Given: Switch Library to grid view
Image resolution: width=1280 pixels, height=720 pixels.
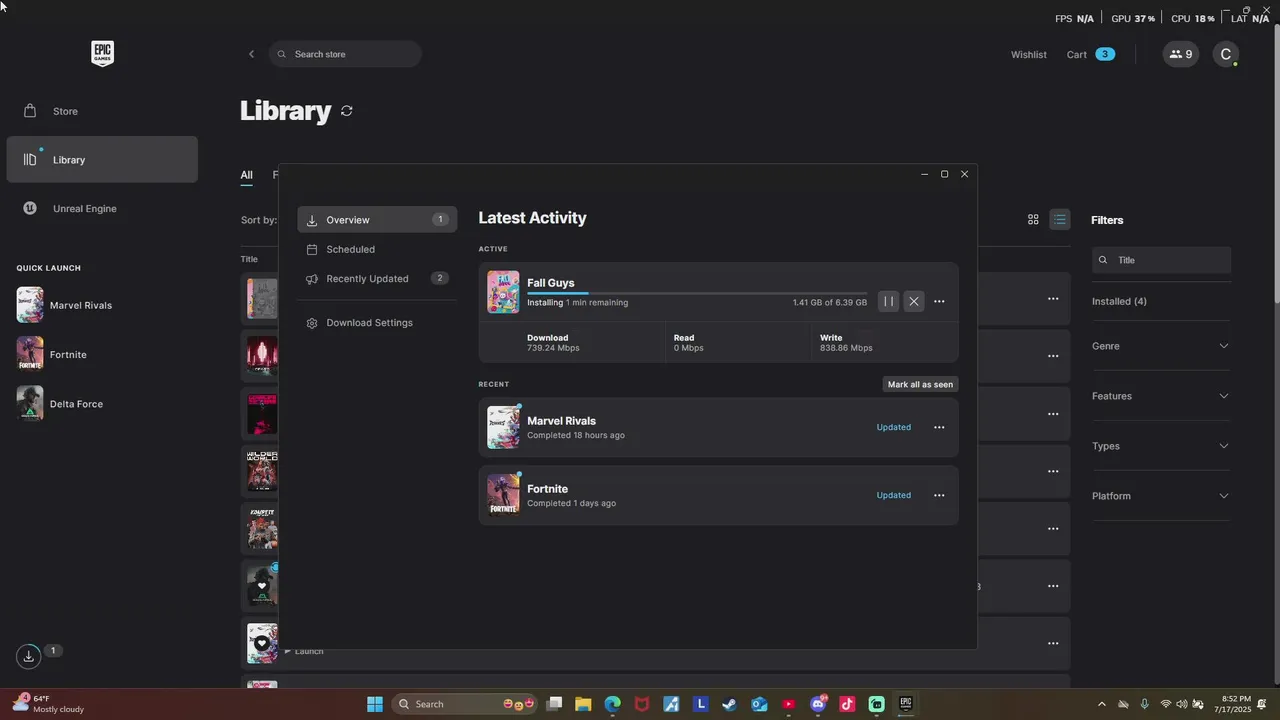Looking at the screenshot, I should point(1034,220).
